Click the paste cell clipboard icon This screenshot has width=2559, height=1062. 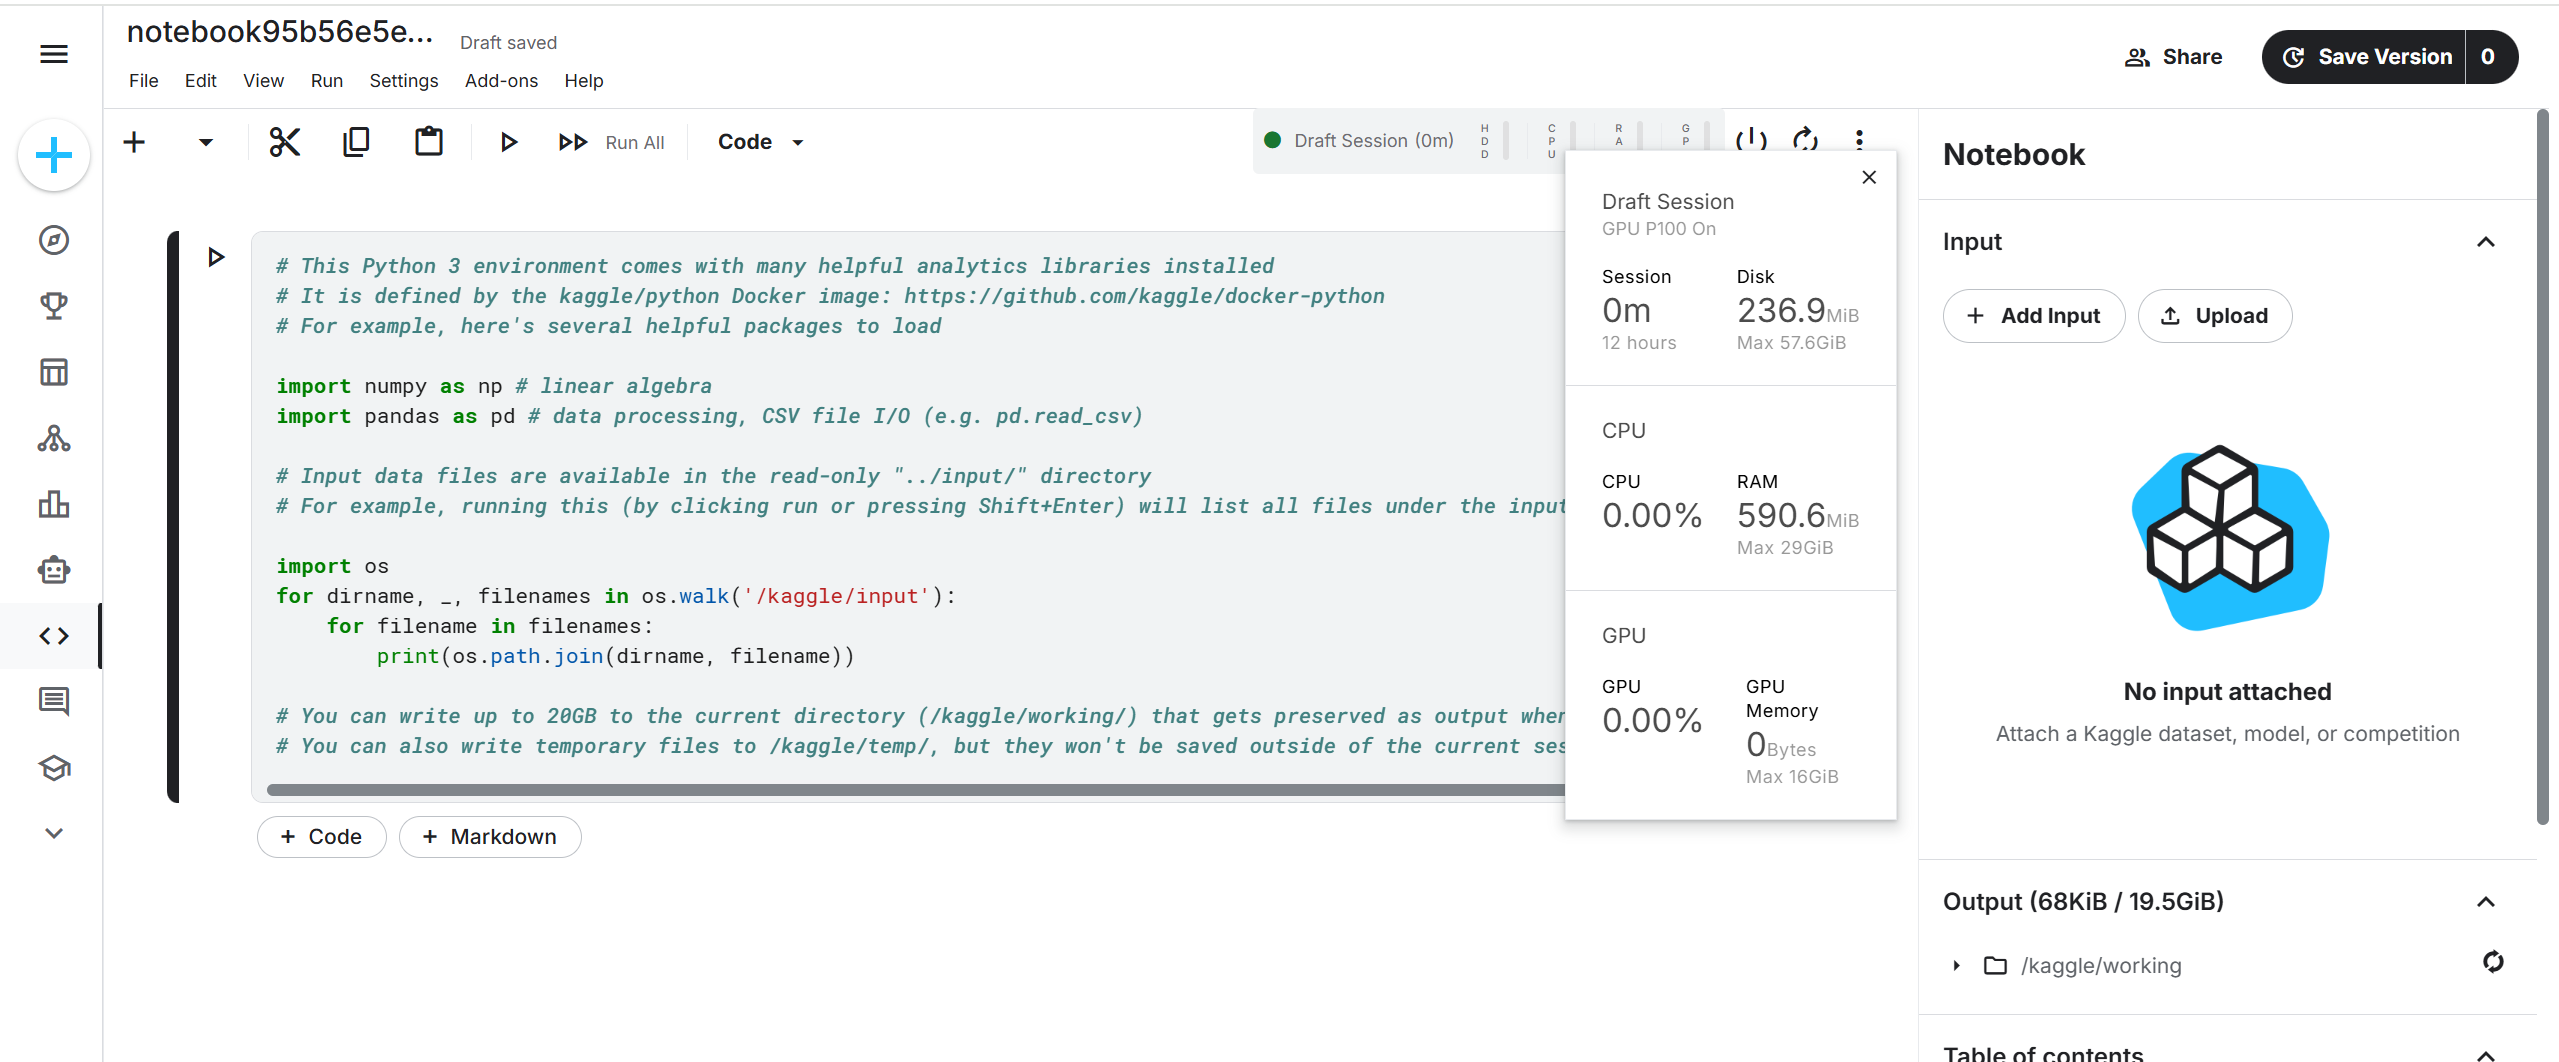click(429, 142)
